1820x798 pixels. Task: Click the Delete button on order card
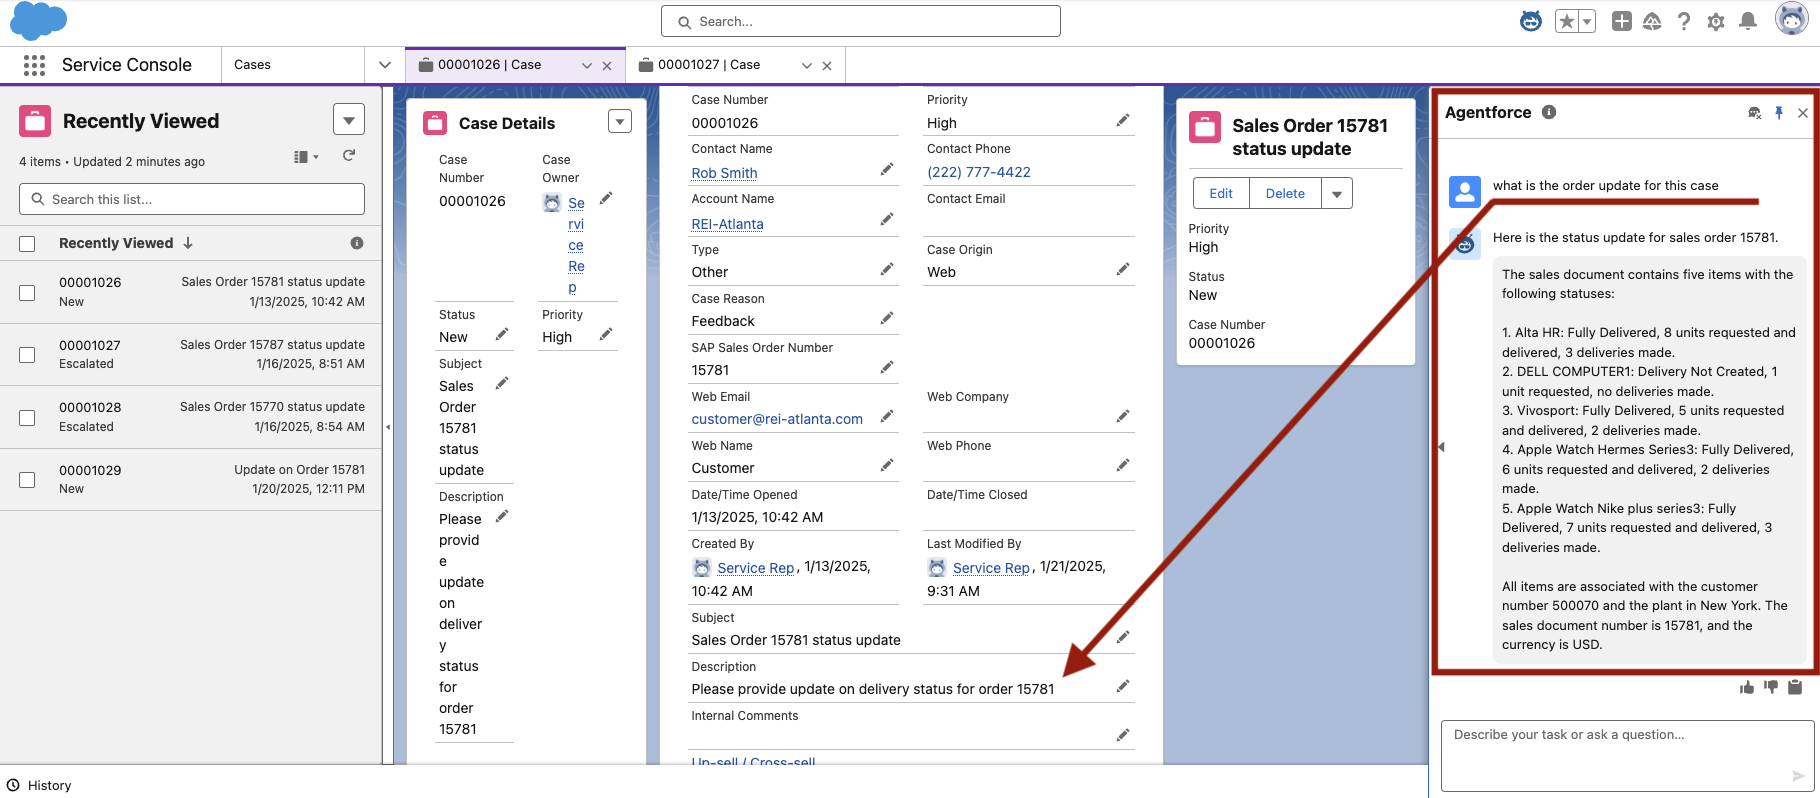(1285, 193)
